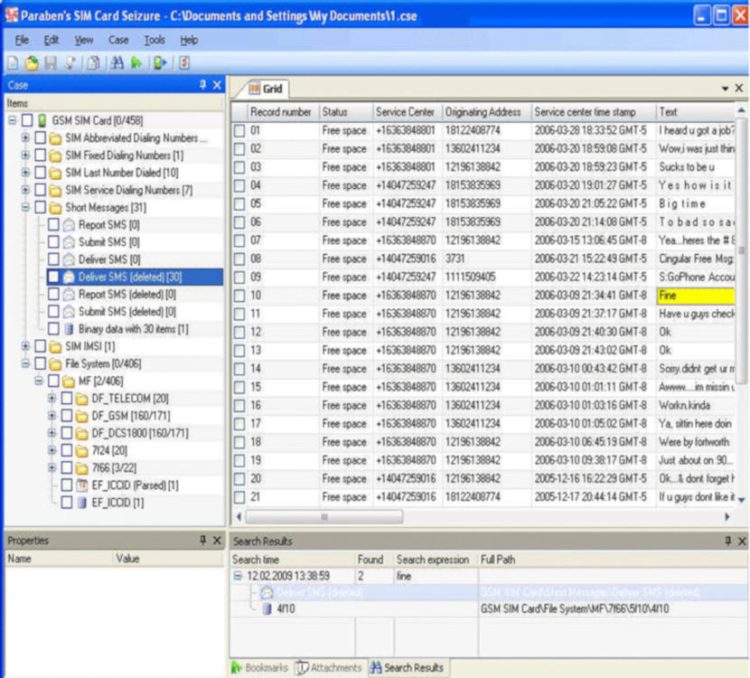Click the EF_ICCID (Parsed) icon
Viewport: 750px width, 678px height.
pos(82,485)
